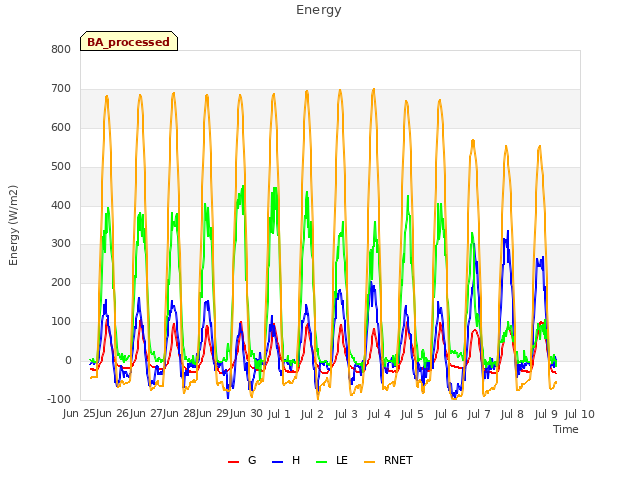Click the 500 y-axis tick label

pos(61,166)
